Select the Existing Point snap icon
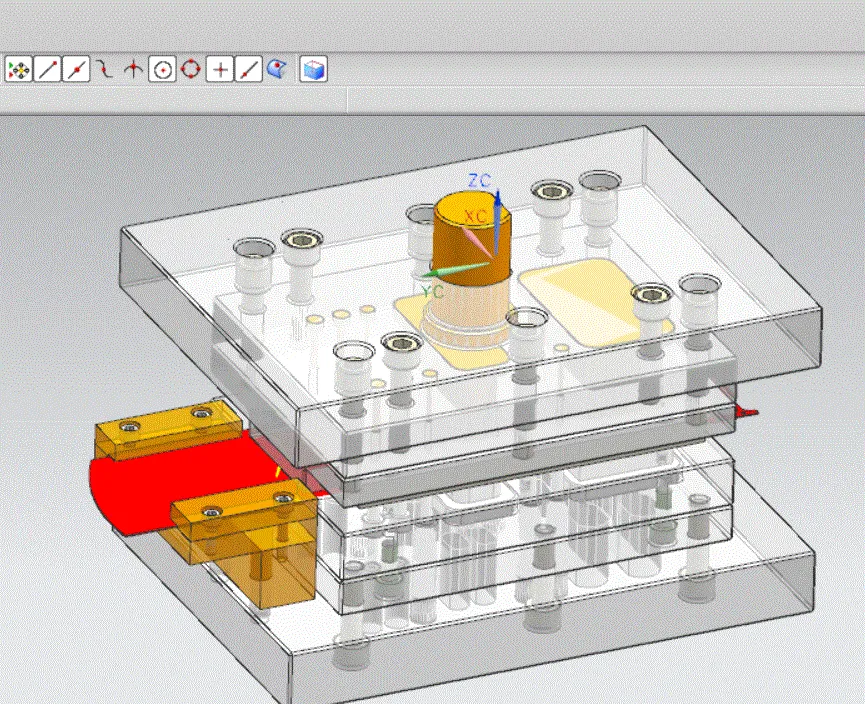 (x=219, y=69)
